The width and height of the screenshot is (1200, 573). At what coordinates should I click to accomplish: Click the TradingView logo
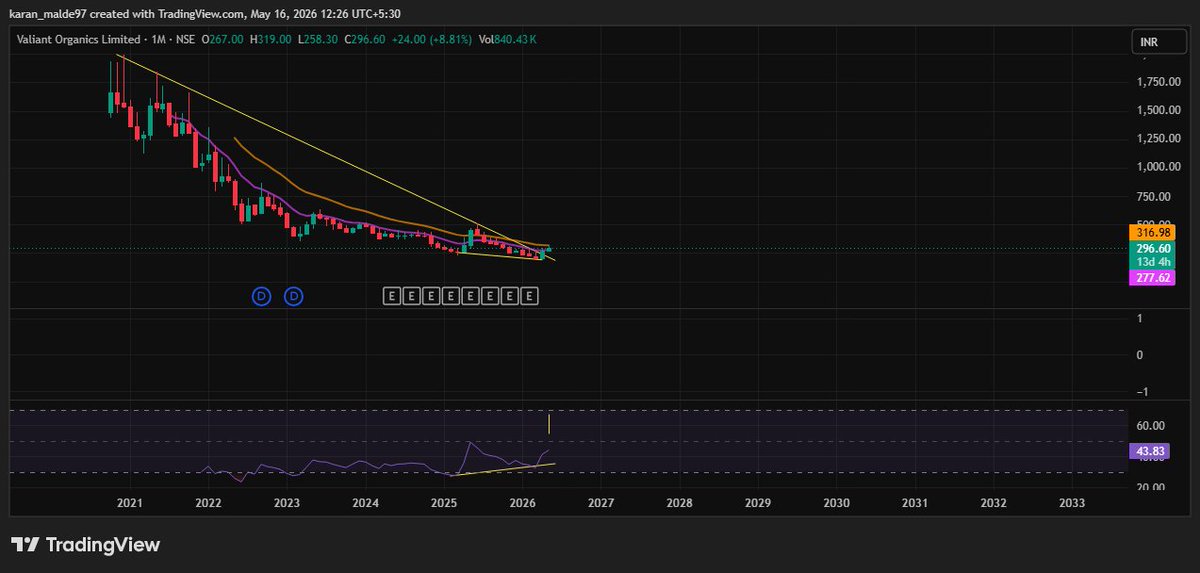[85, 545]
